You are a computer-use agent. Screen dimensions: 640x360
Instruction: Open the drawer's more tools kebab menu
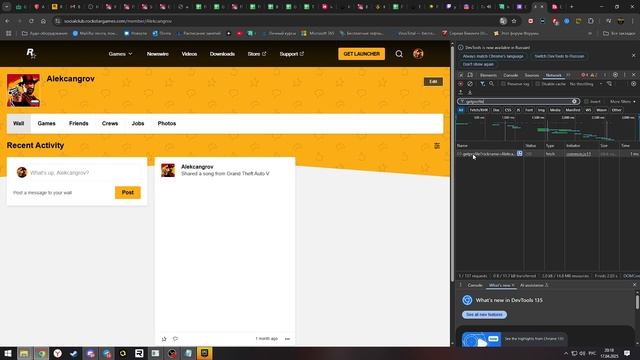[x=460, y=285]
